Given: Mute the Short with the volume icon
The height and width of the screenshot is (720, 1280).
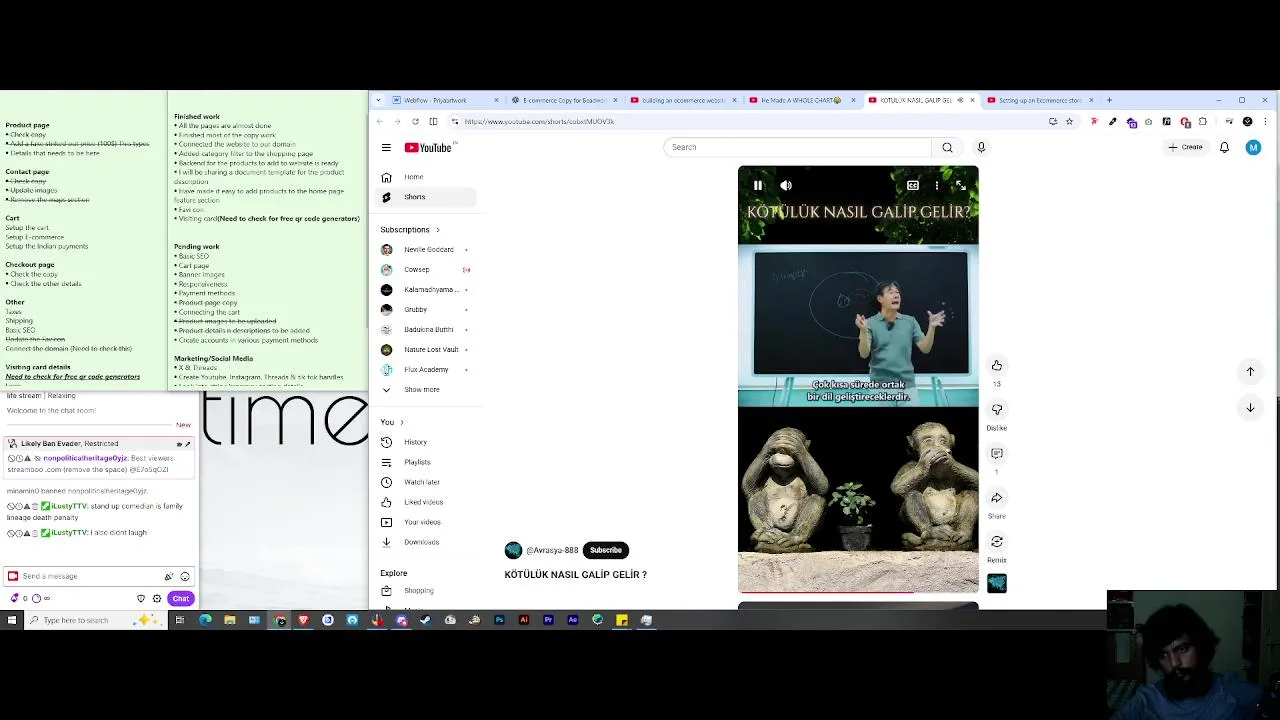Looking at the screenshot, I should click(786, 185).
